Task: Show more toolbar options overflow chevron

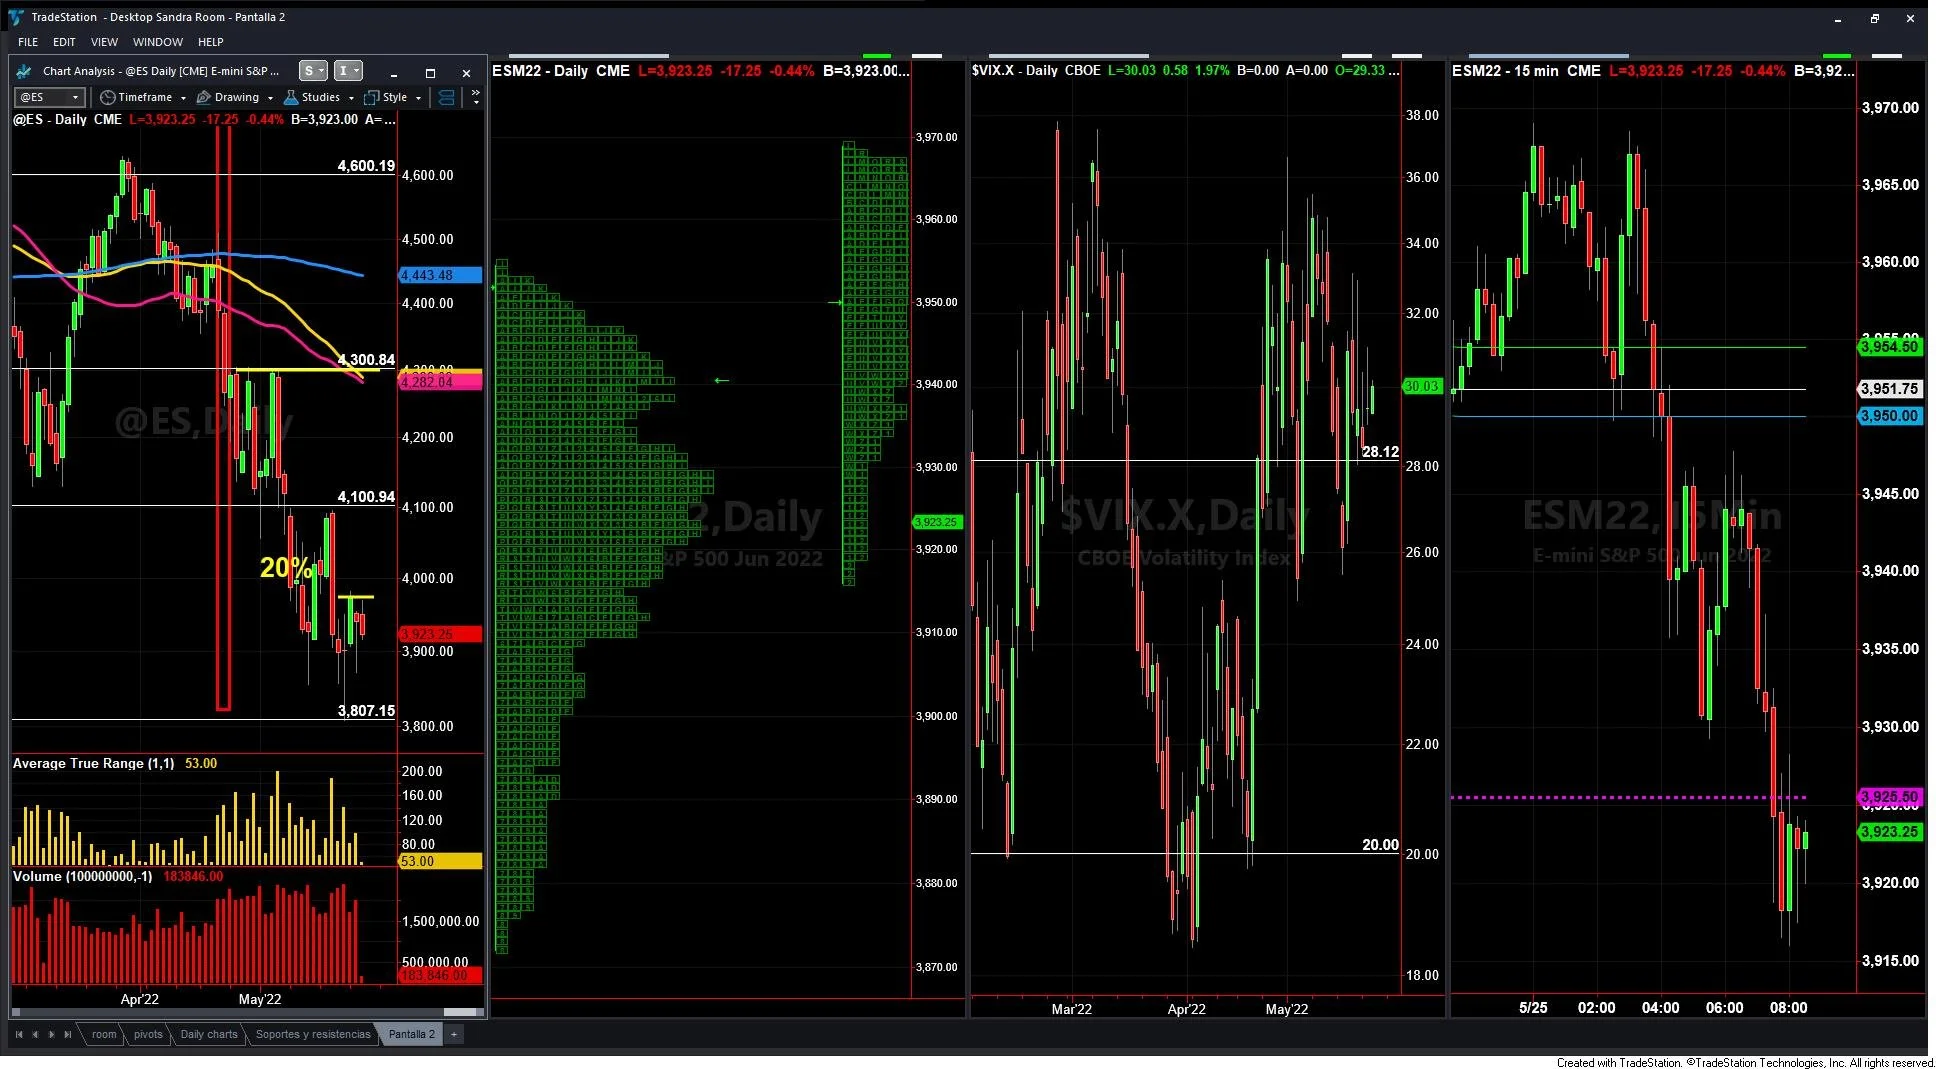Action: click(475, 97)
